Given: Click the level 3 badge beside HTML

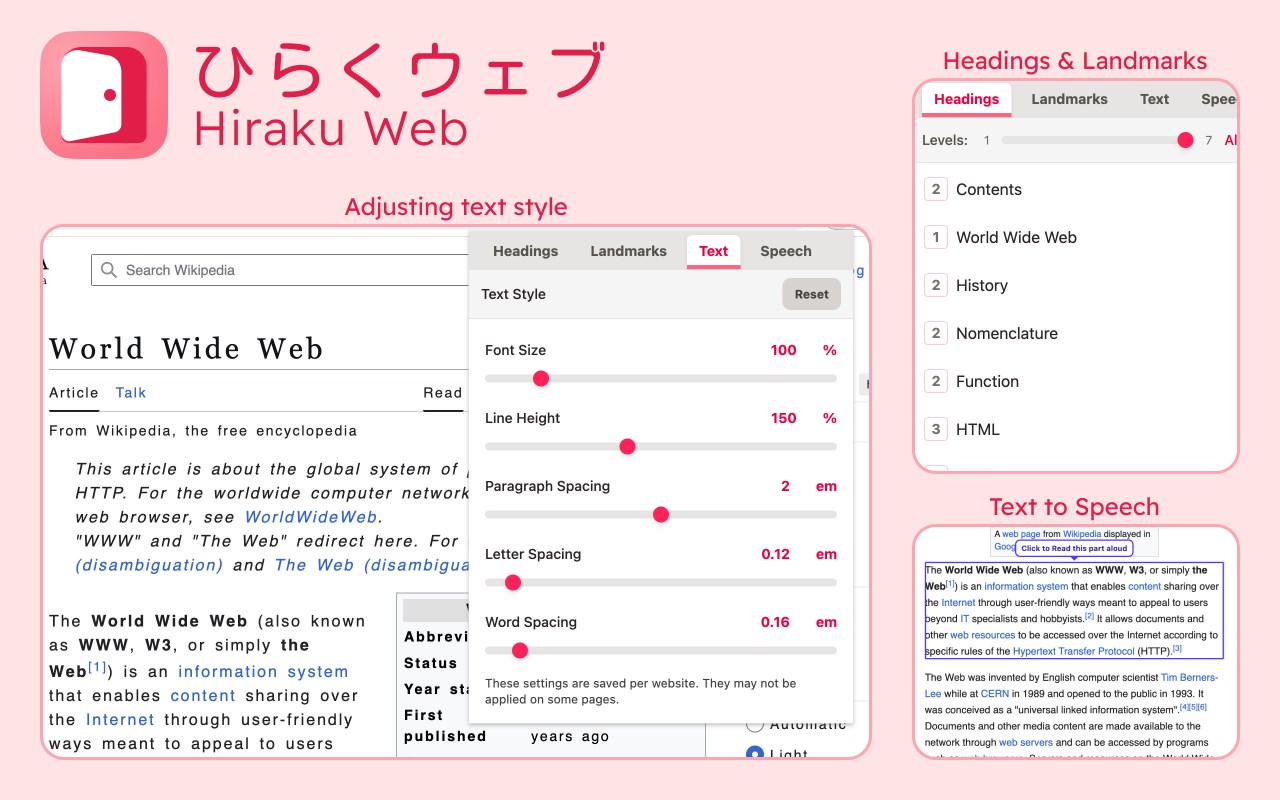Looking at the screenshot, I should 936,429.
